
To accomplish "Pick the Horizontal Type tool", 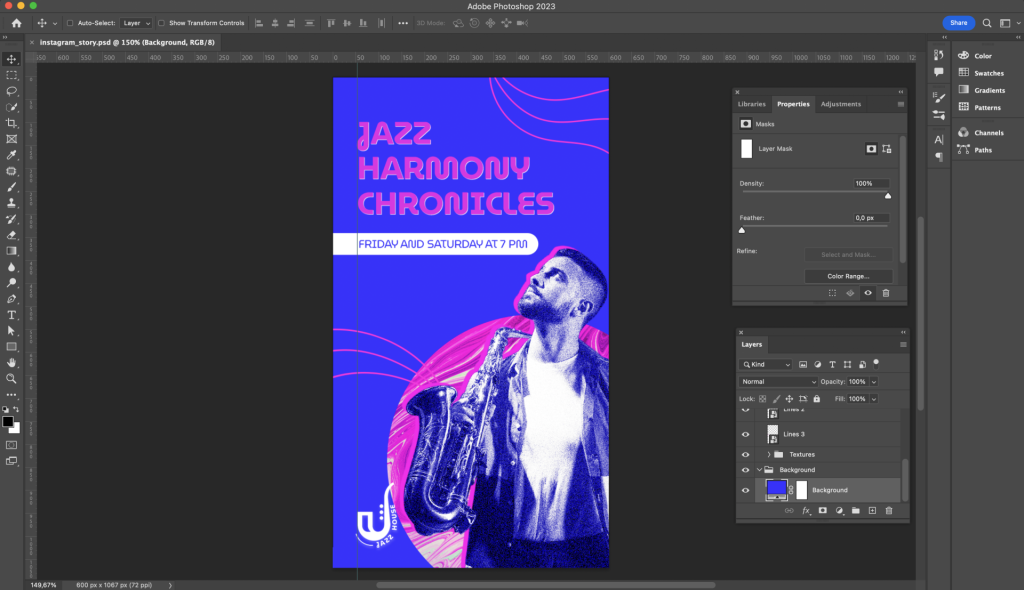I will coord(12,314).
